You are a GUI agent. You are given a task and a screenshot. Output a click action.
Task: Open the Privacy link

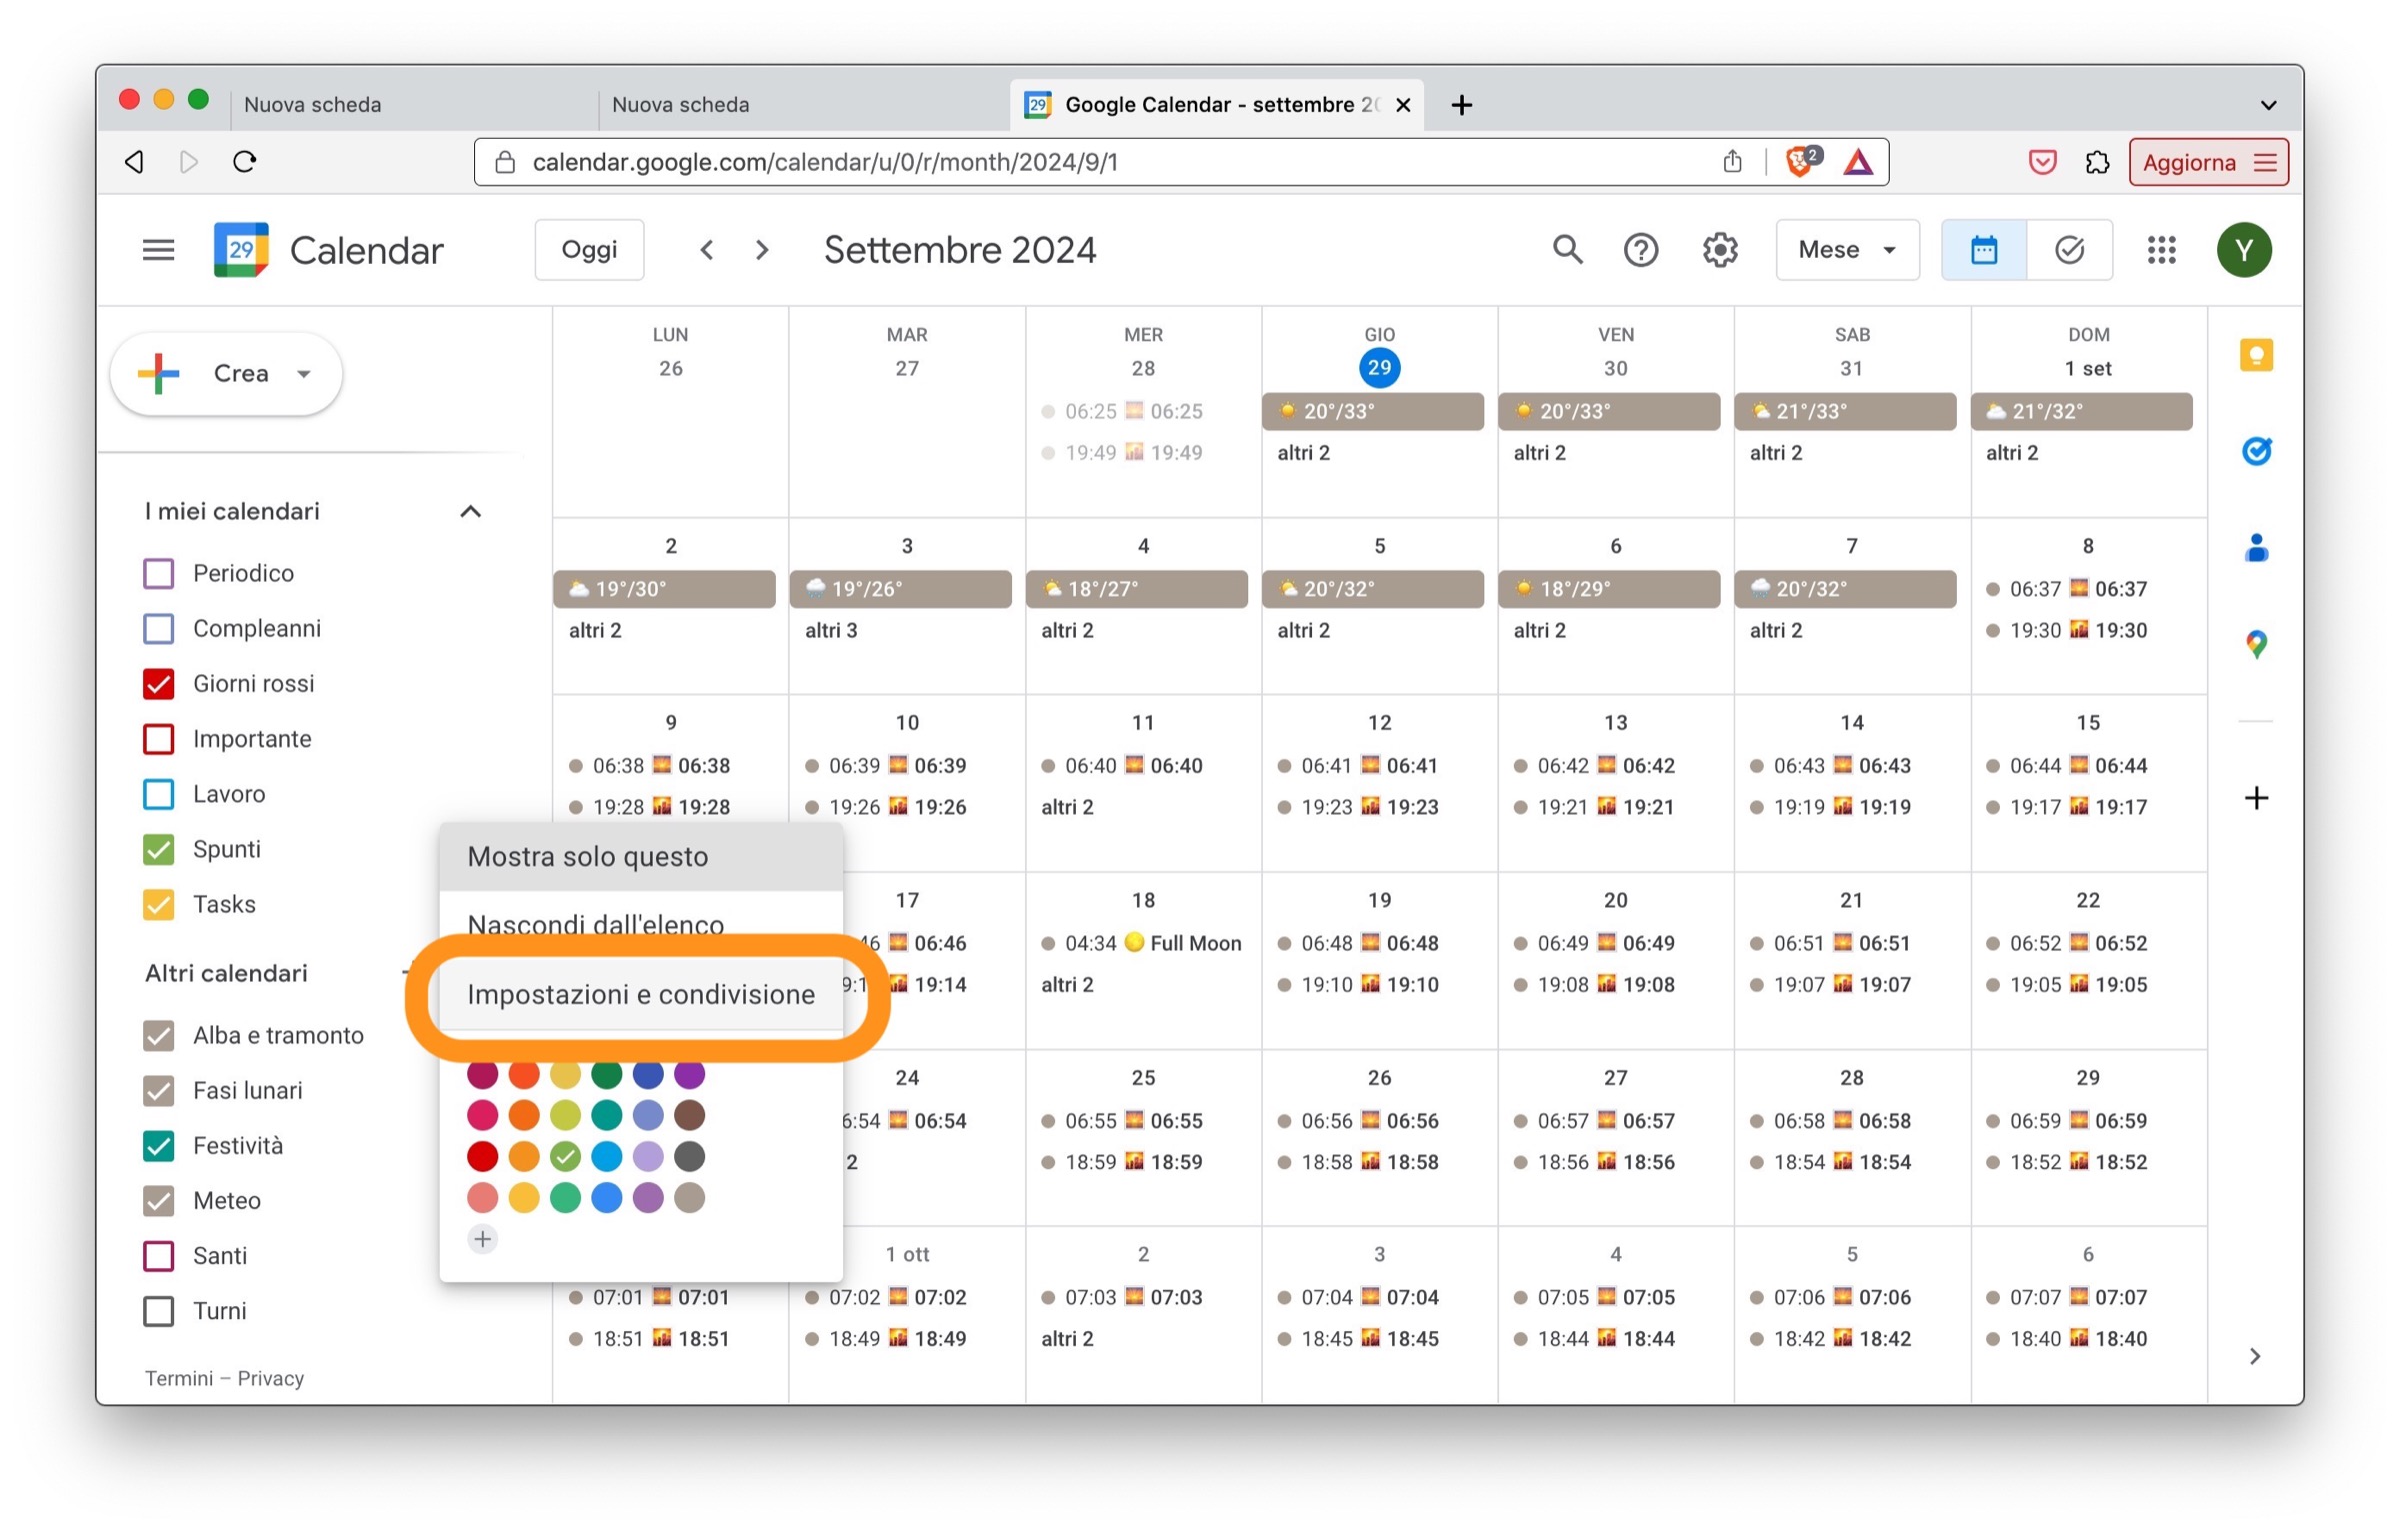click(x=270, y=1378)
